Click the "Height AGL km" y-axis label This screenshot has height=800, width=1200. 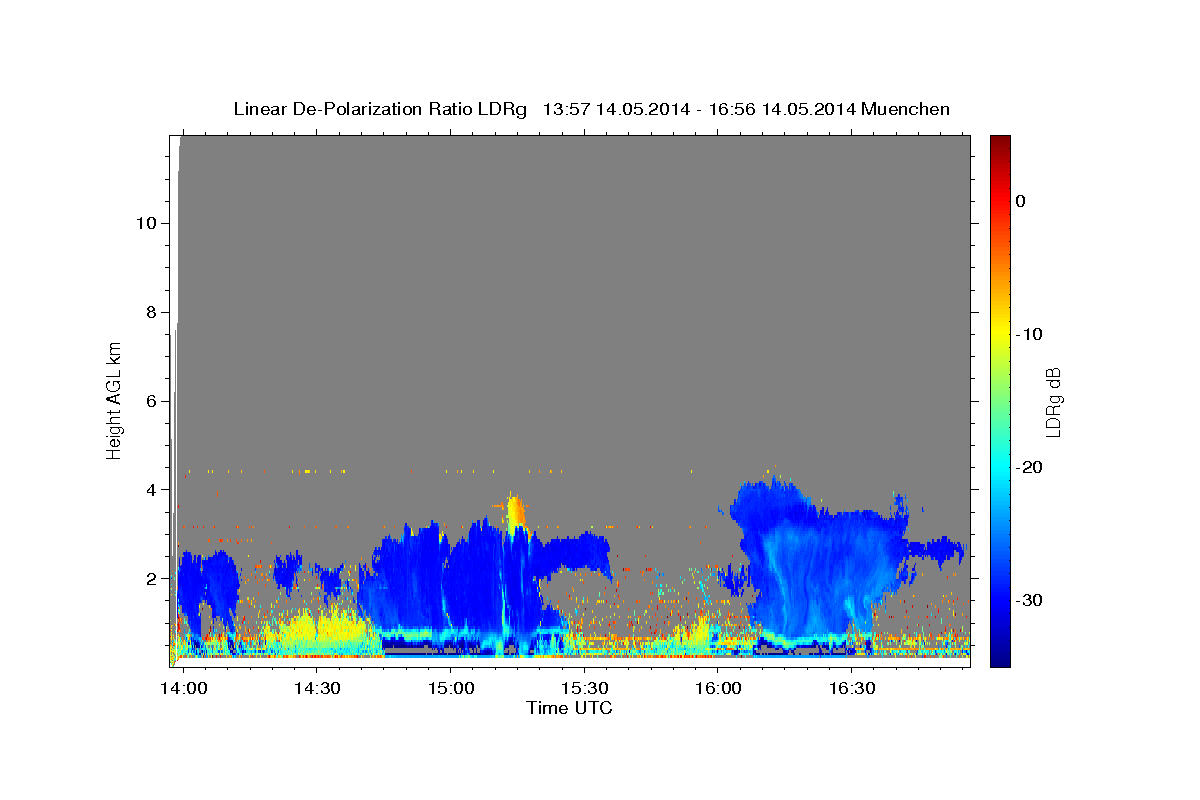coord(114,399)
